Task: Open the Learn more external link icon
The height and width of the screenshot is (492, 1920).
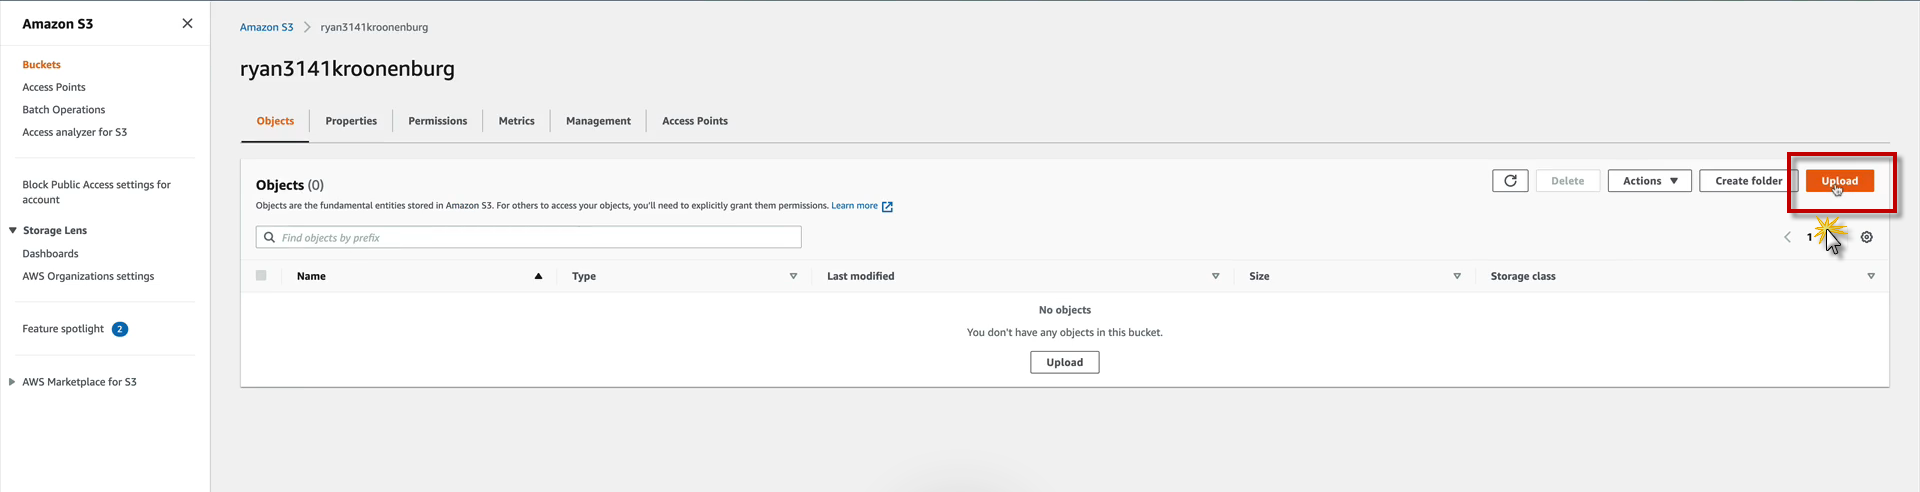Action: [x=887, y=207]
